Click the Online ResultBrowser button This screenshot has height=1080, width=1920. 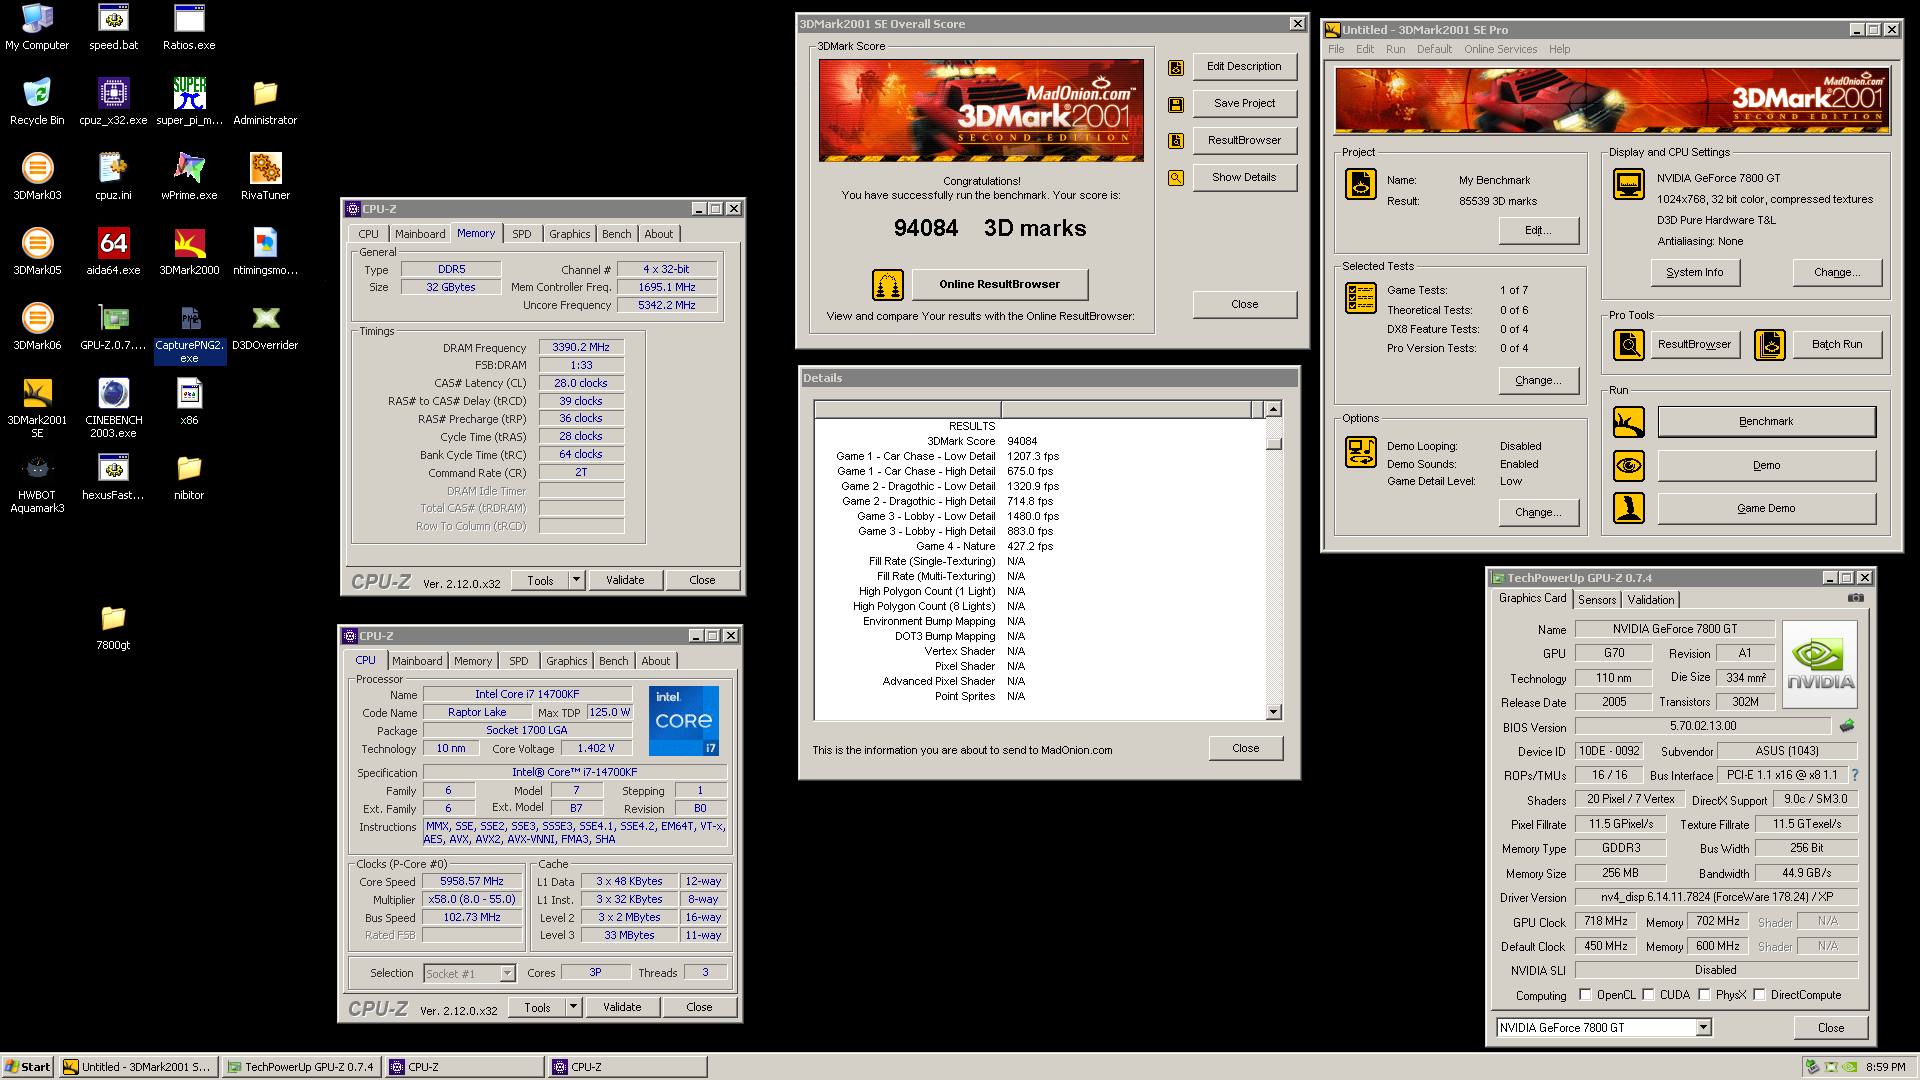click(x=999, y=285)
